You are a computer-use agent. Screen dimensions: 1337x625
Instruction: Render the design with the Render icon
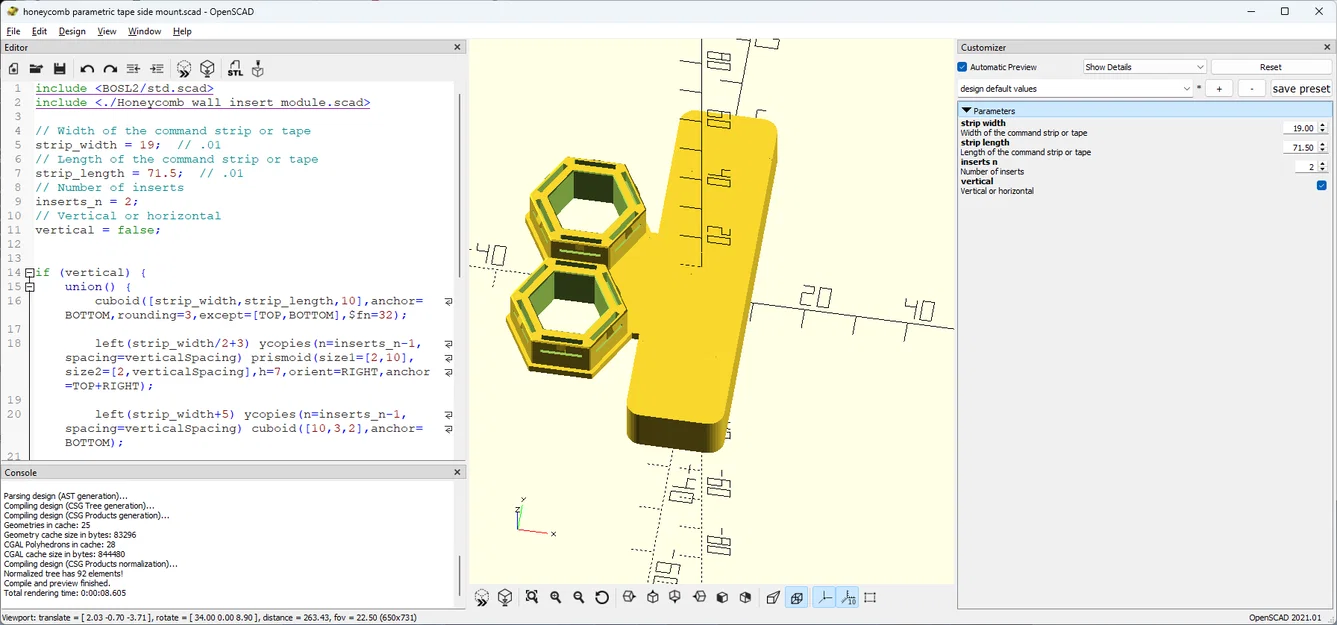click(207, 68)
